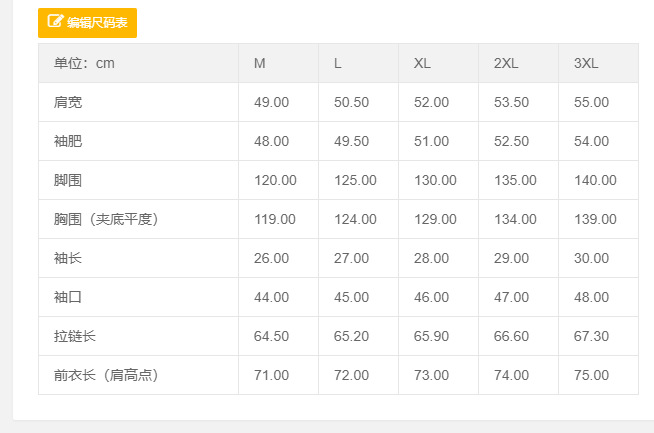Click the 49.00 shoulder width cell for M
Viewport: 654px width, 433px height.
(x=271, y=102)
